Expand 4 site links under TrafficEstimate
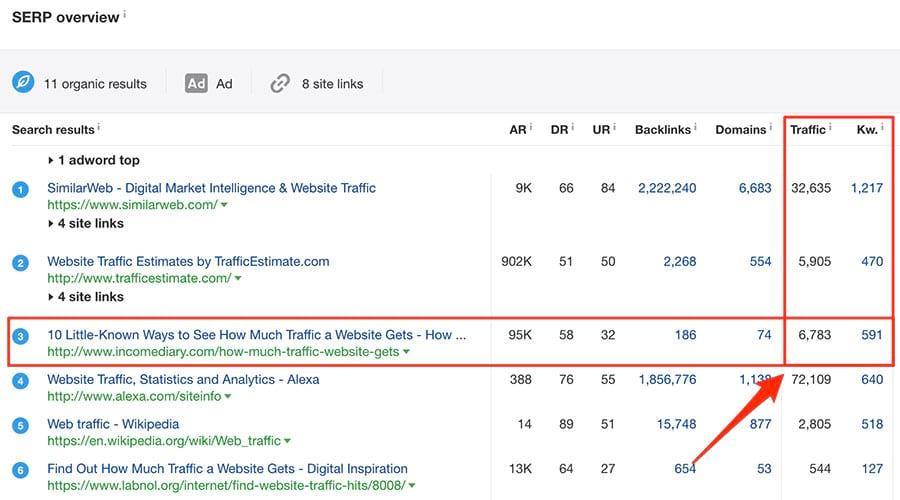 86,297
